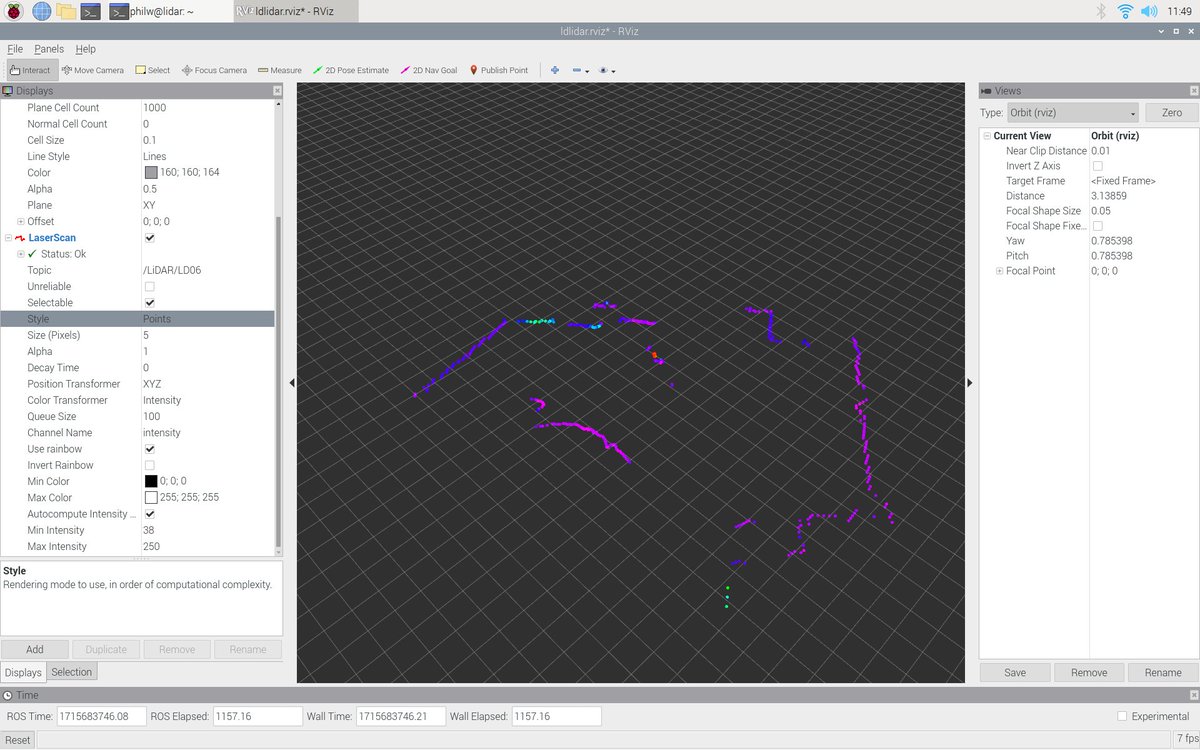
Task: Select the 2D Pose Estimate tool
Action: coord(351,70)
